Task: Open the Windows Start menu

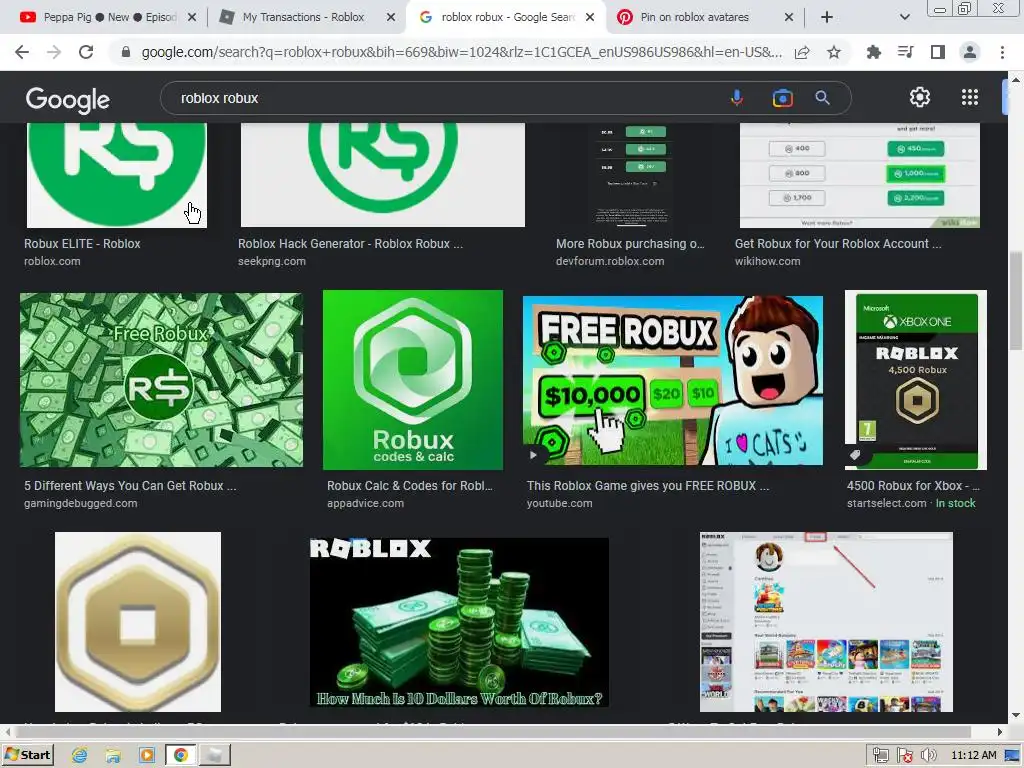Action: coord(27,755)
